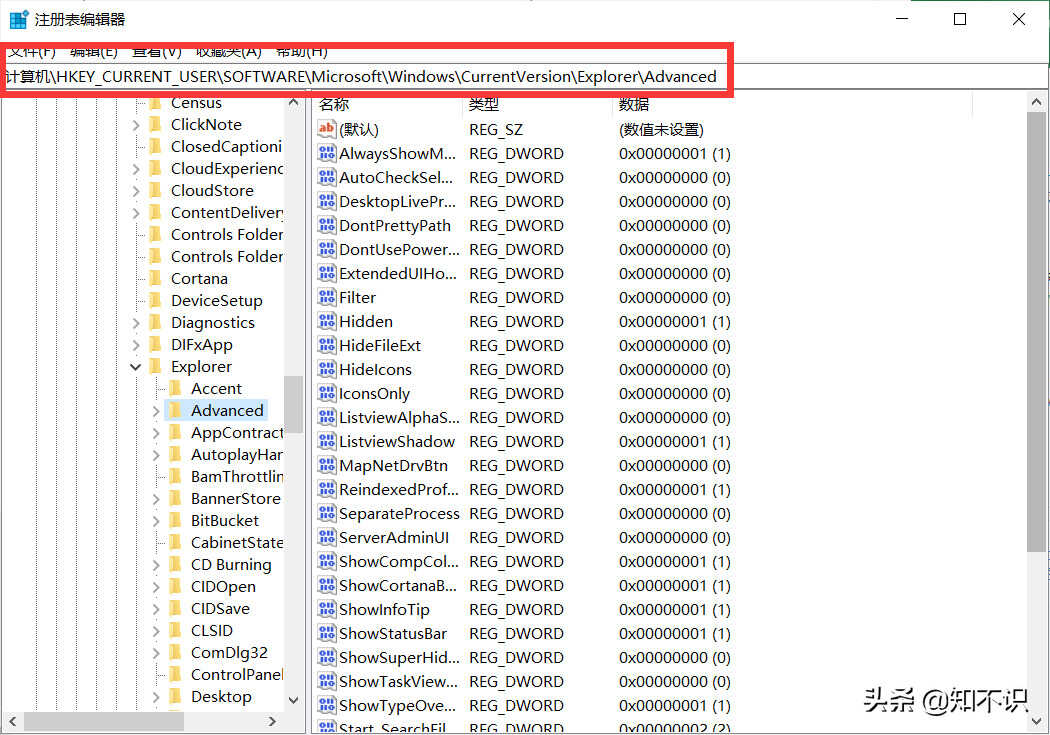Click the tree pane vertical scrollbar thumb
1050x735 pixels.
(293, 404)
